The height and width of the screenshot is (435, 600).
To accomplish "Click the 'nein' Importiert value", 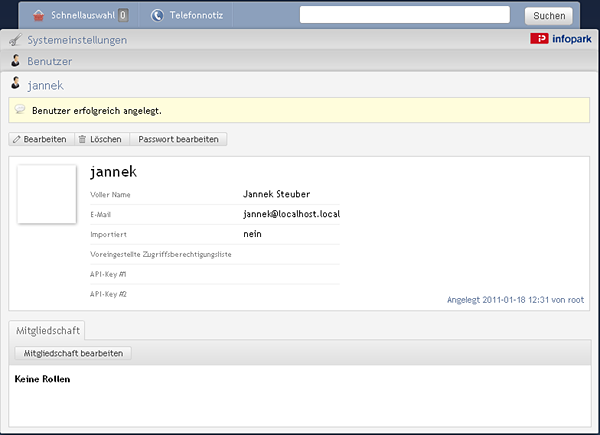I will 253,234.
